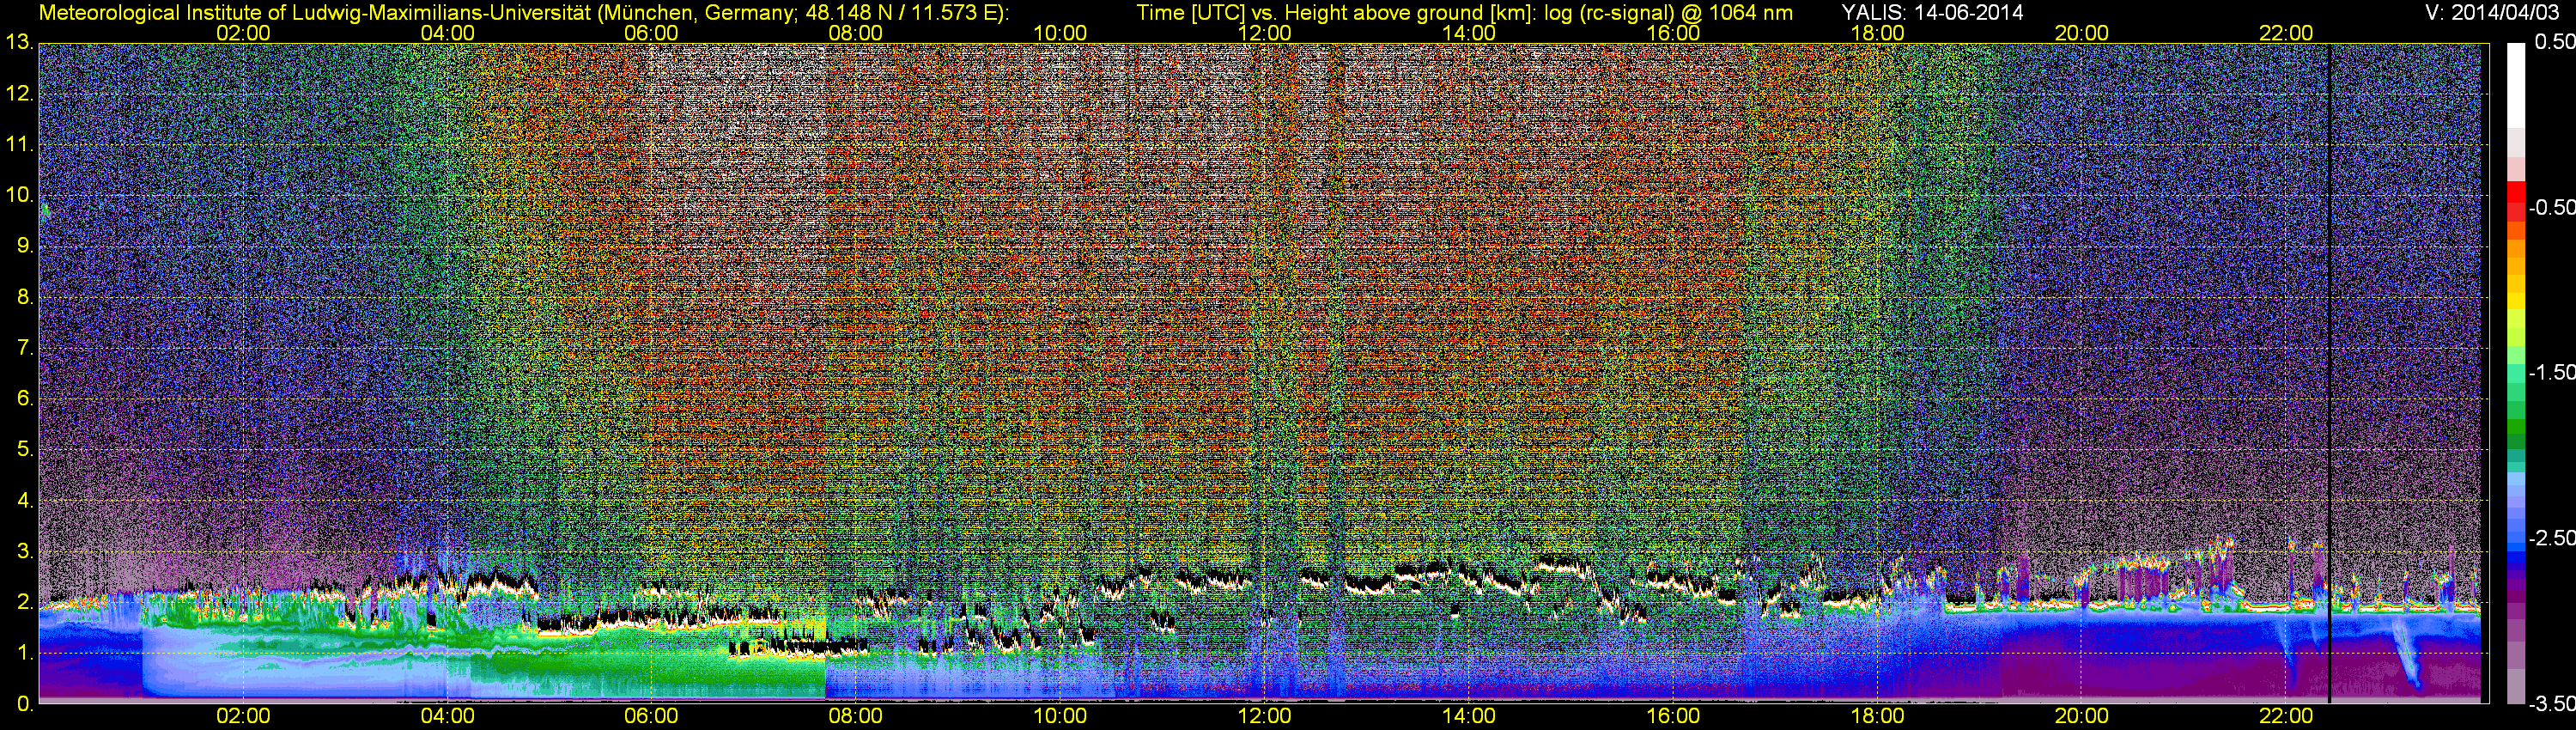The width and height of the screenshot is (2576, 730).
Task: Click the 12:00 label on the top axis
Action: click(1264, 33)
